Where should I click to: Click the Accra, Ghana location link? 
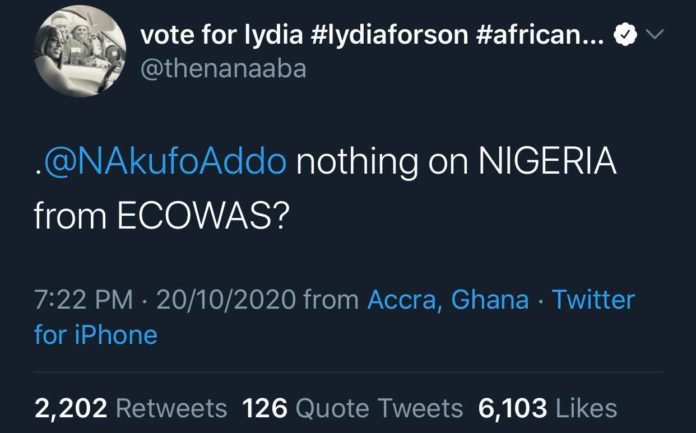click(x=448, y=300)
